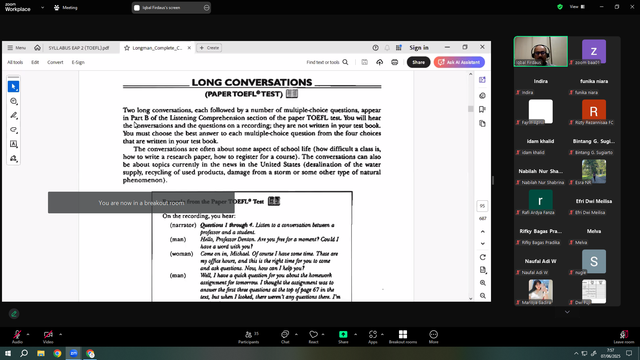
Task: Open the Acrobat Menu
Action: (17, 48)
